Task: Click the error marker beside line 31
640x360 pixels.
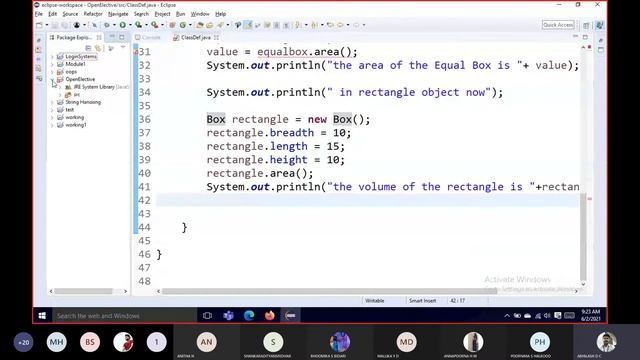Action: [x=136, y=52]
